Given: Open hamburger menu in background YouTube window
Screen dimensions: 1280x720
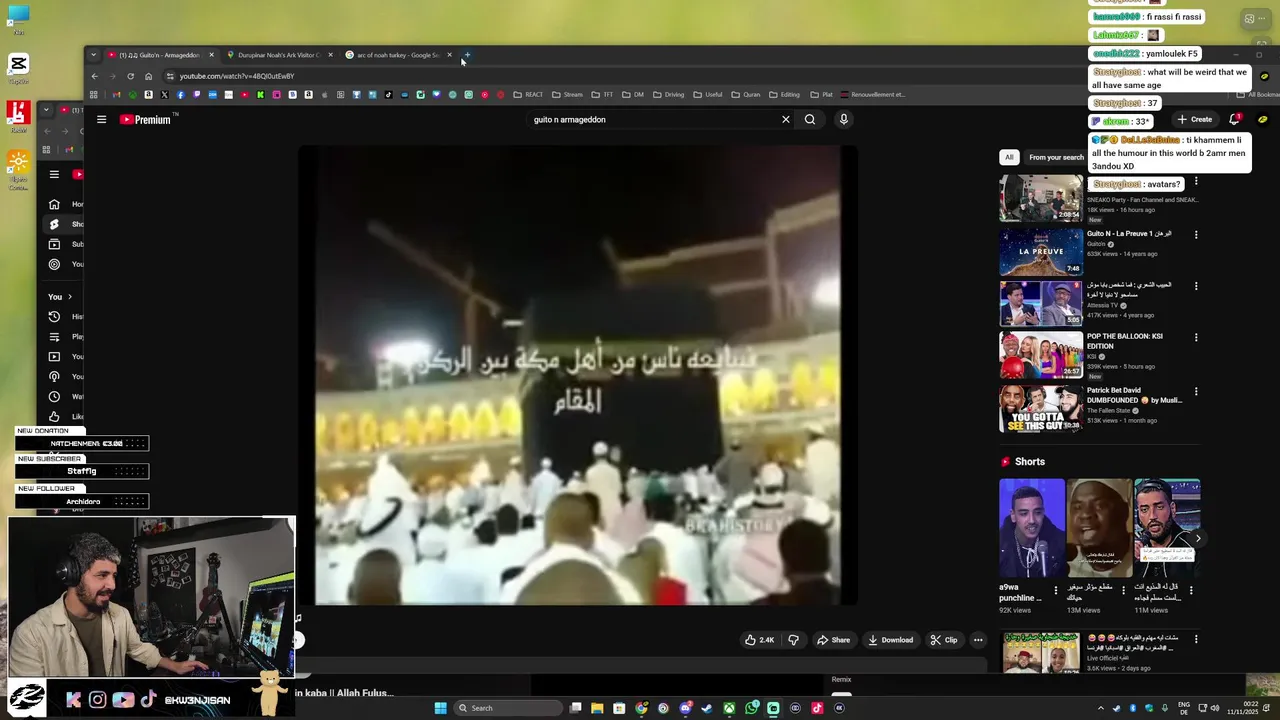Looking at the screenshot, I should point(54,174).
